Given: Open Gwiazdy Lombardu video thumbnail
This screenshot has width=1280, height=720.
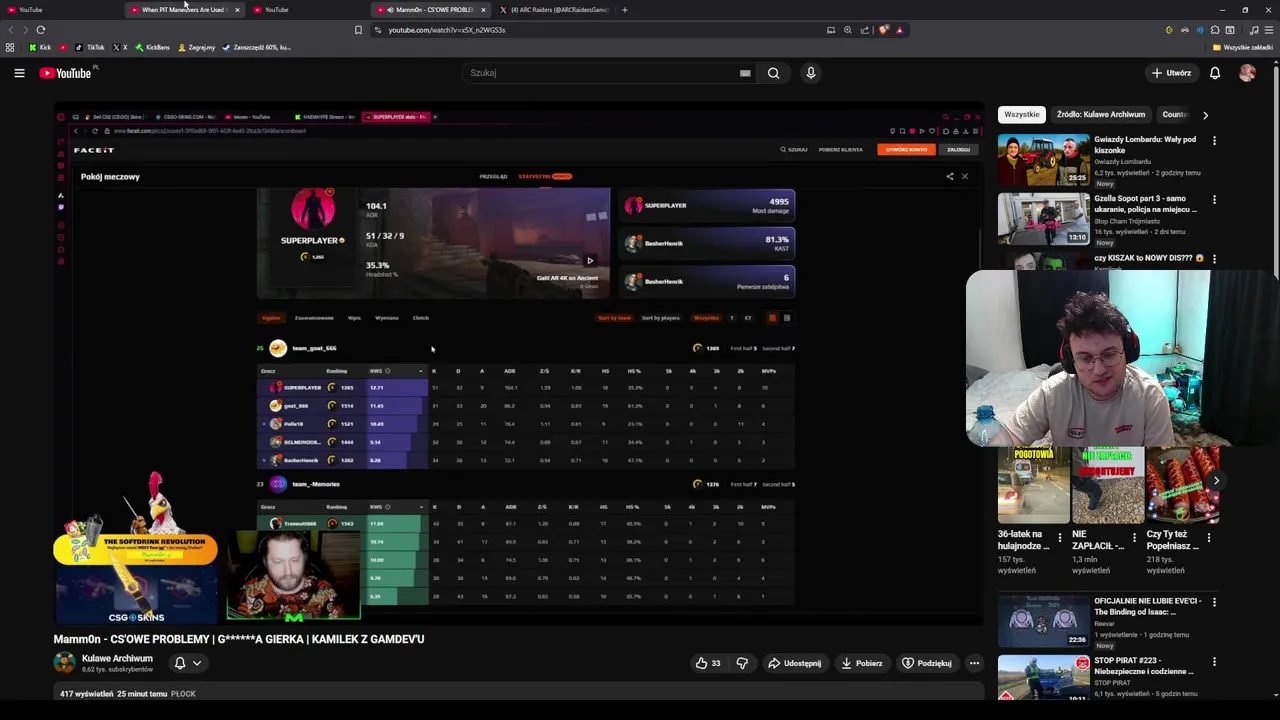Looking at the screenshot, I should coord(1043,159).
